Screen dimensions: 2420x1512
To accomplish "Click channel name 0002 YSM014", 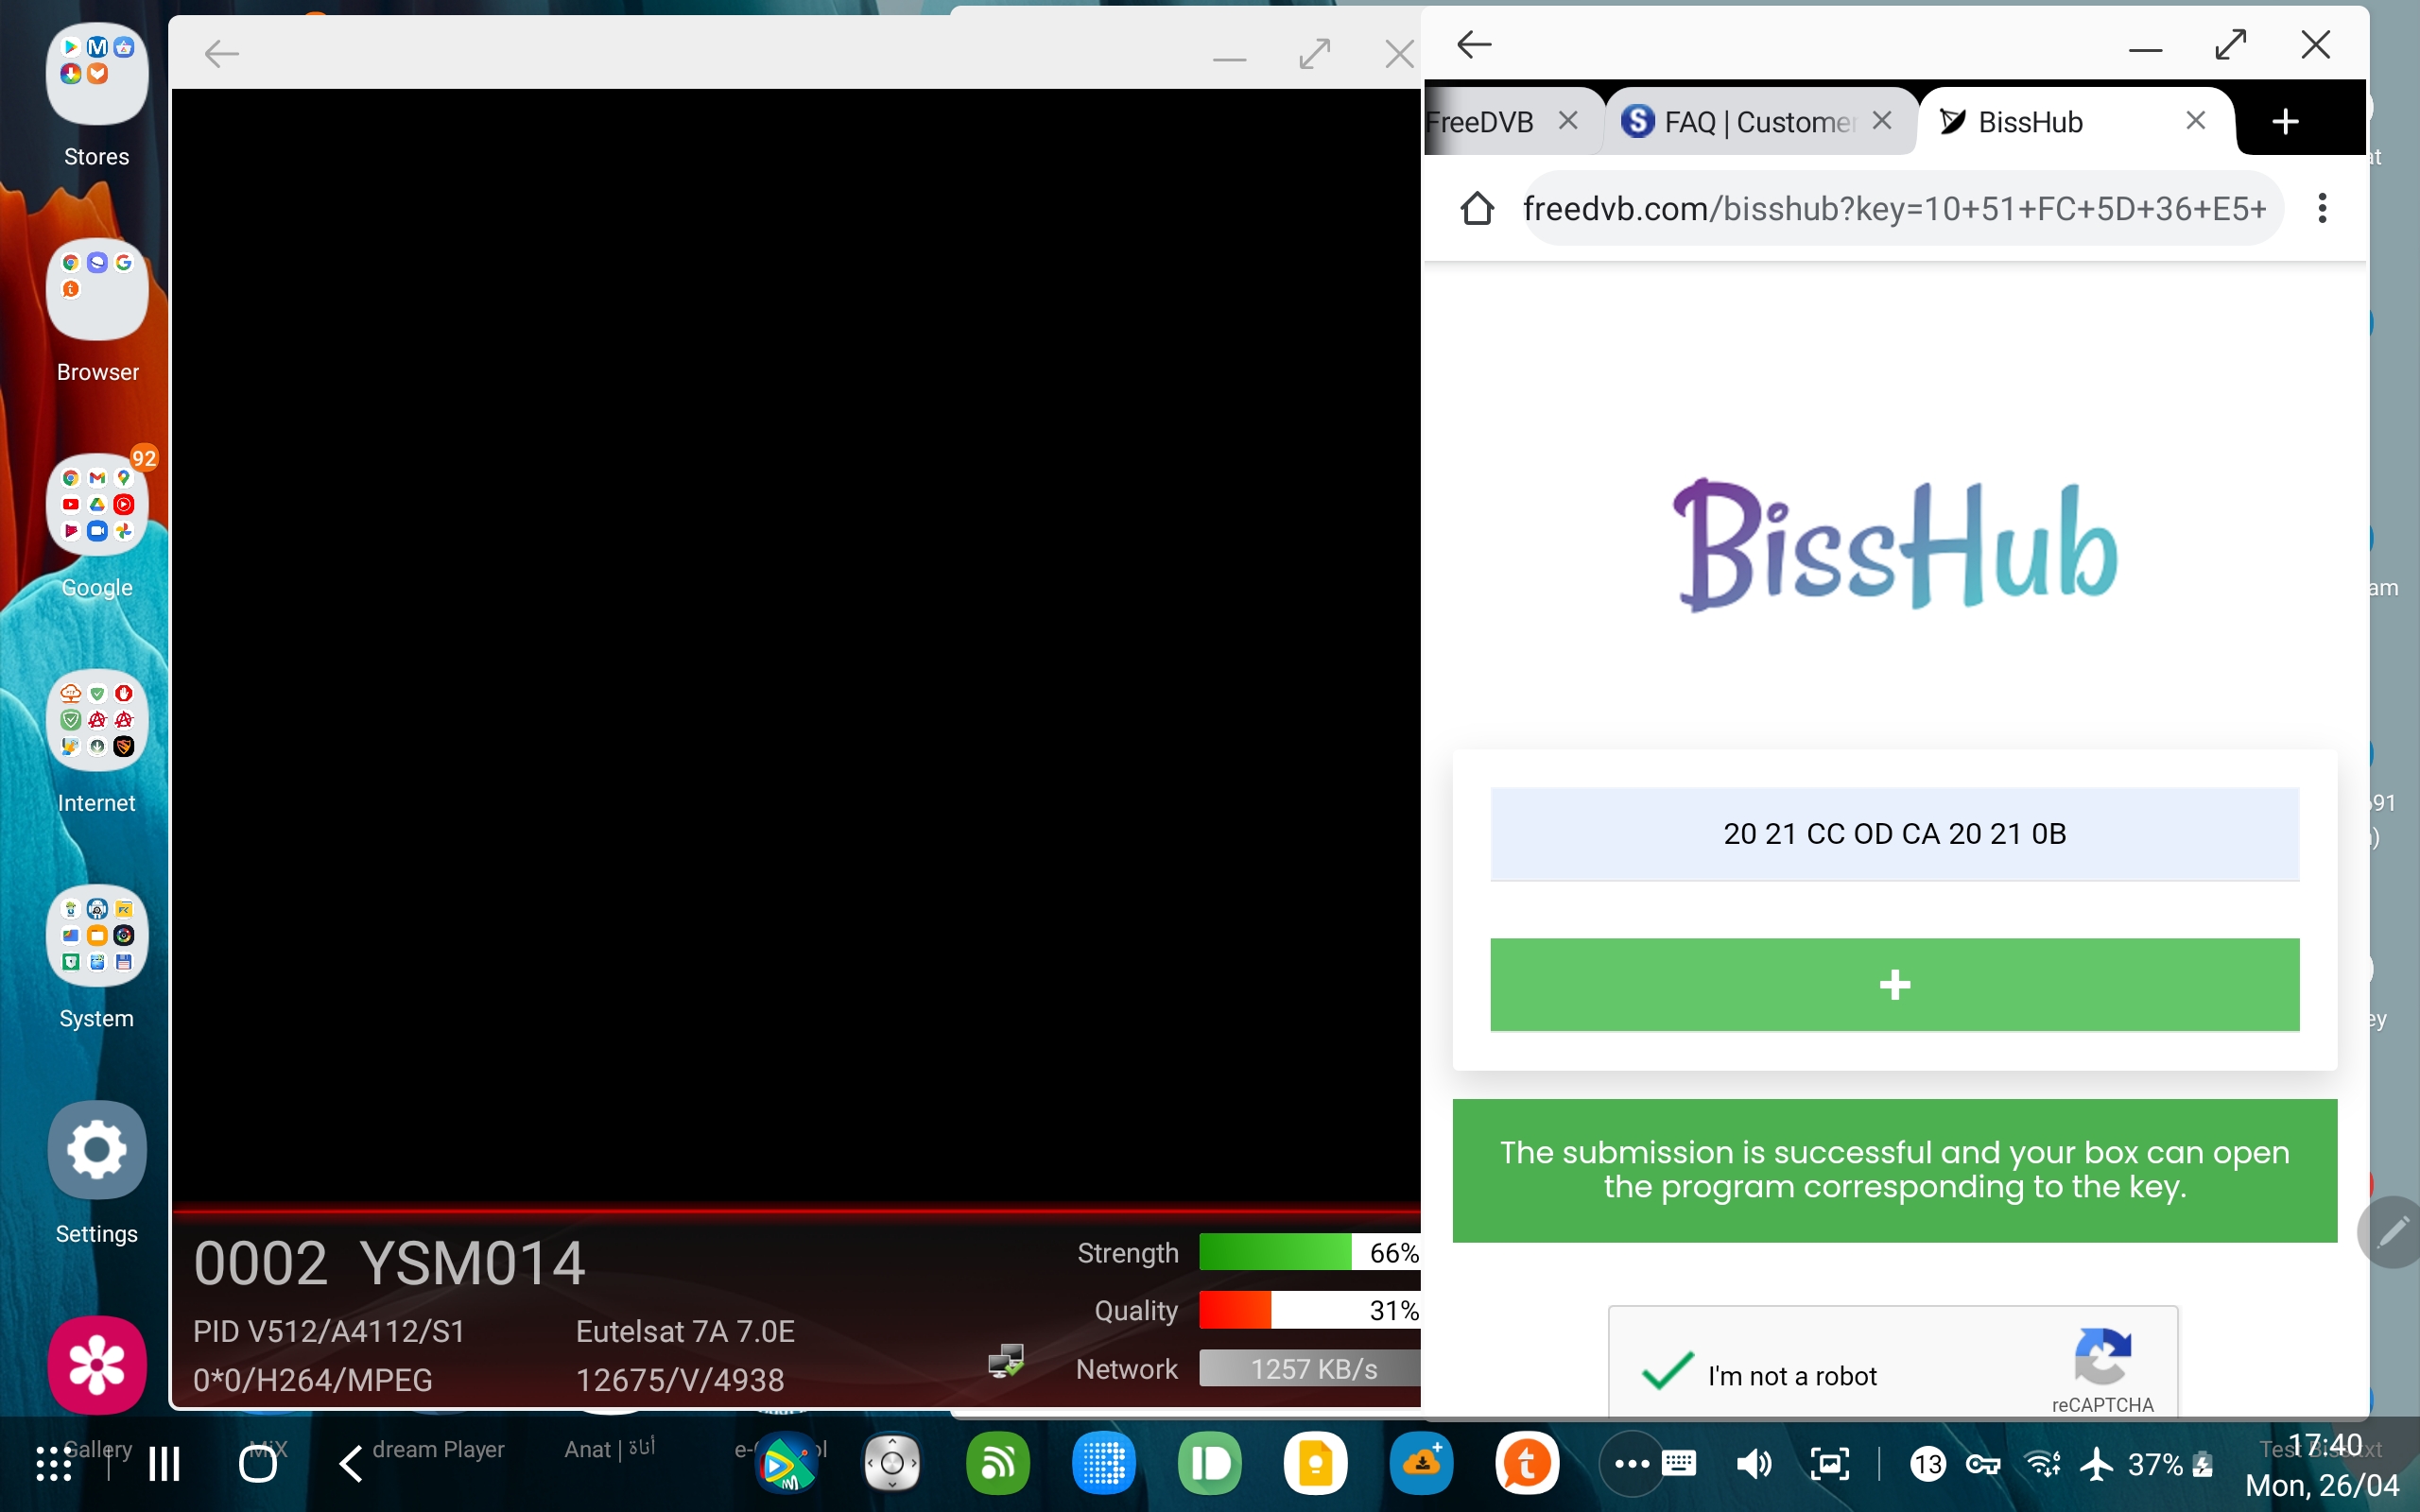I will tap(389, 1263).
